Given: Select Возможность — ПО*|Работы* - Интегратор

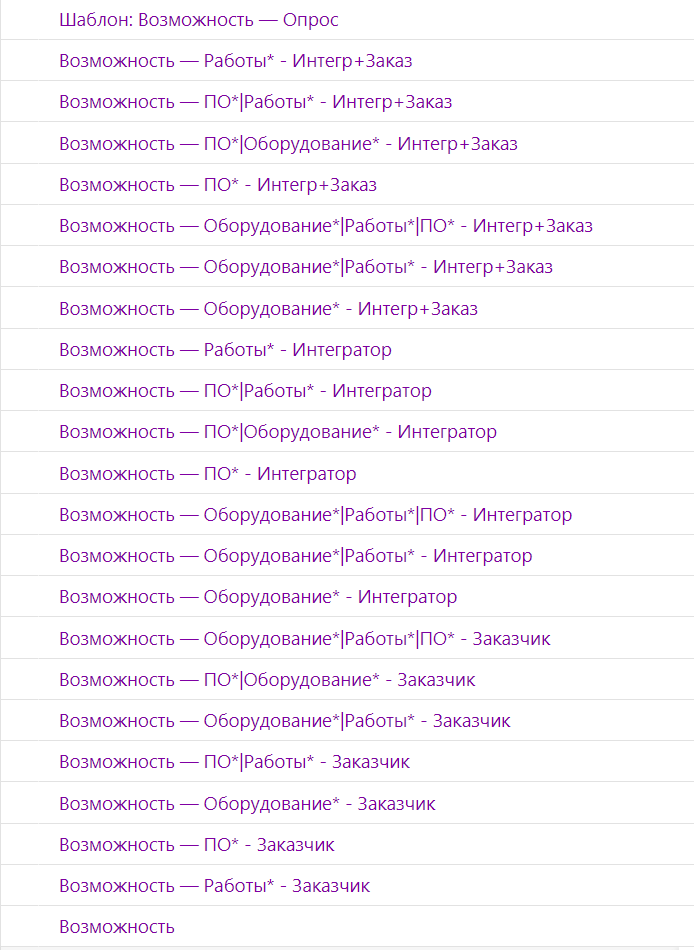Looking at the screenshot, I should (x=245, y=391).
